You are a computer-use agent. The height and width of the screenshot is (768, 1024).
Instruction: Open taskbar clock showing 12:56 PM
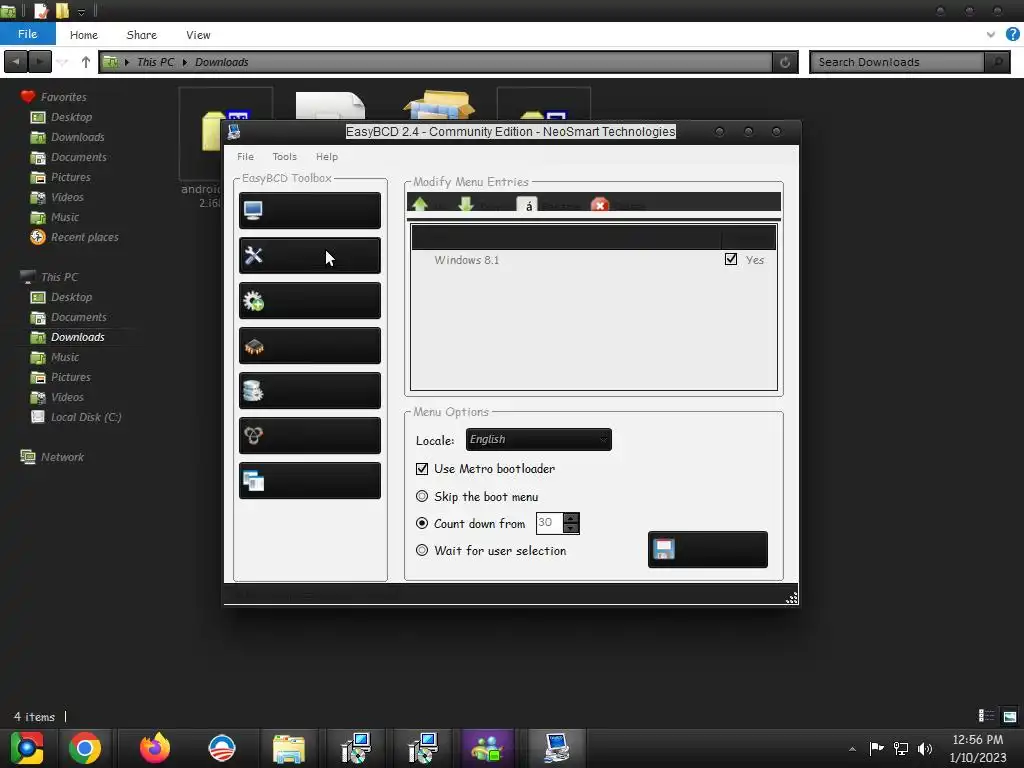(x=977, y=748)
